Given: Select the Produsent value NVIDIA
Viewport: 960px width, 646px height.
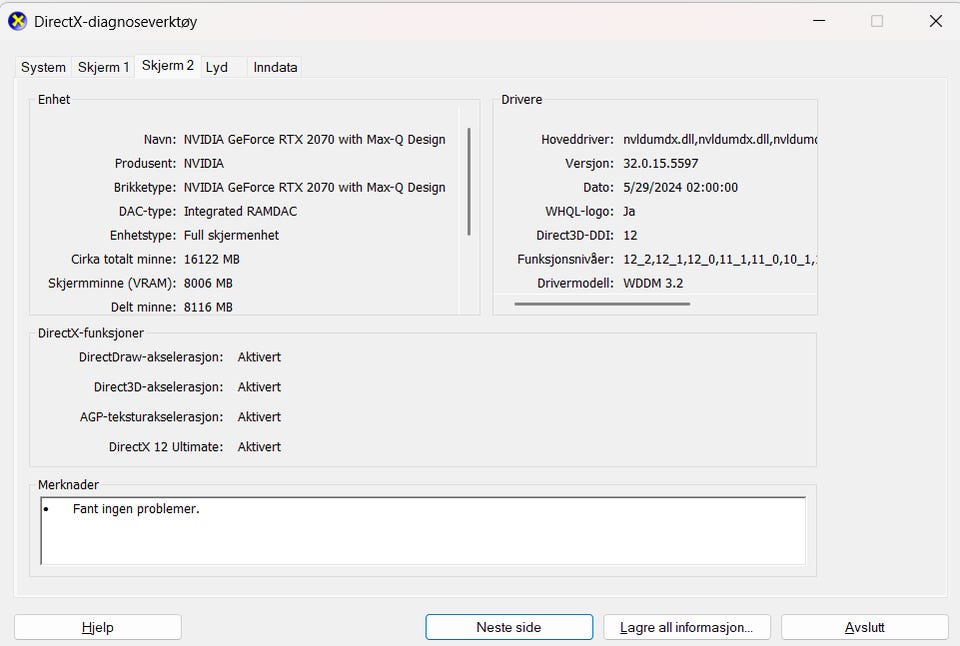Looking at the screenshot, I should tap(204, 163).
